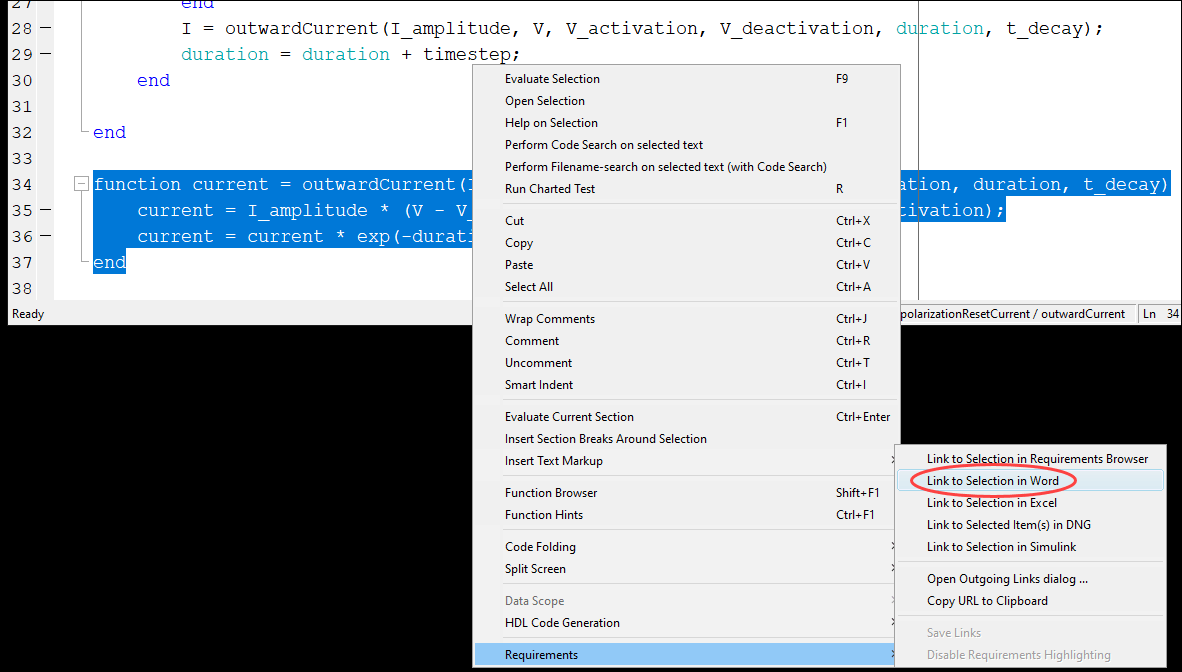
Task: Select Evaluate Selection from the context menu
Action: pos(552,78)
